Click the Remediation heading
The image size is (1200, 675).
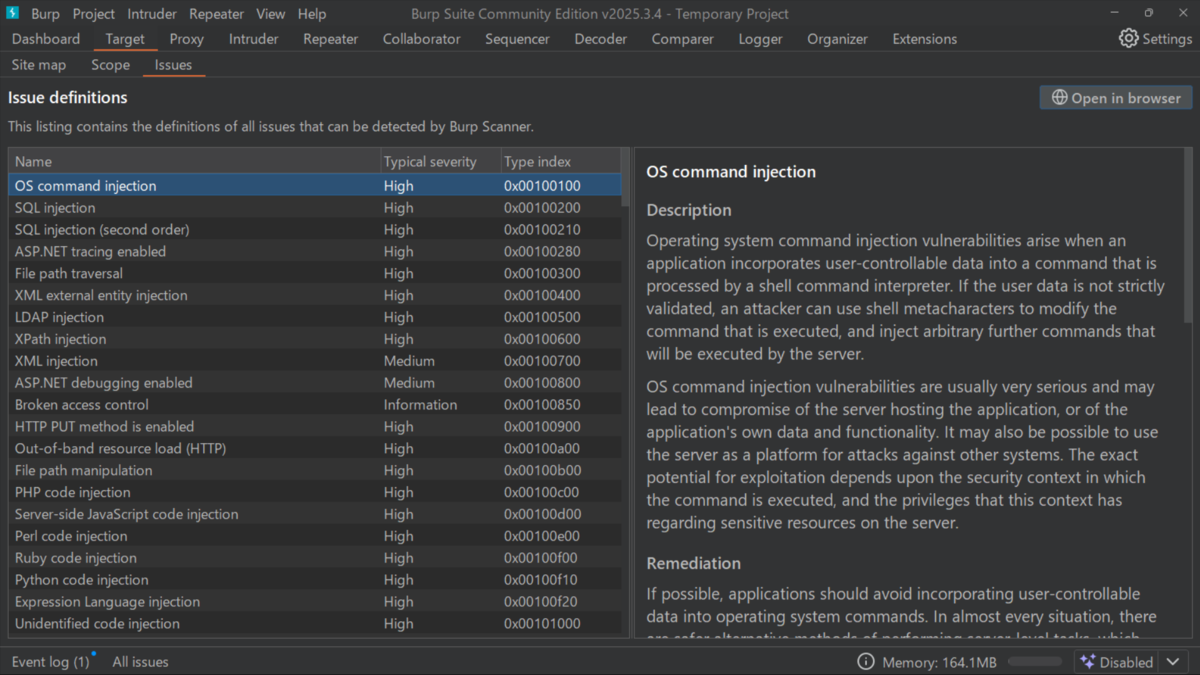[x=694, y=564]
